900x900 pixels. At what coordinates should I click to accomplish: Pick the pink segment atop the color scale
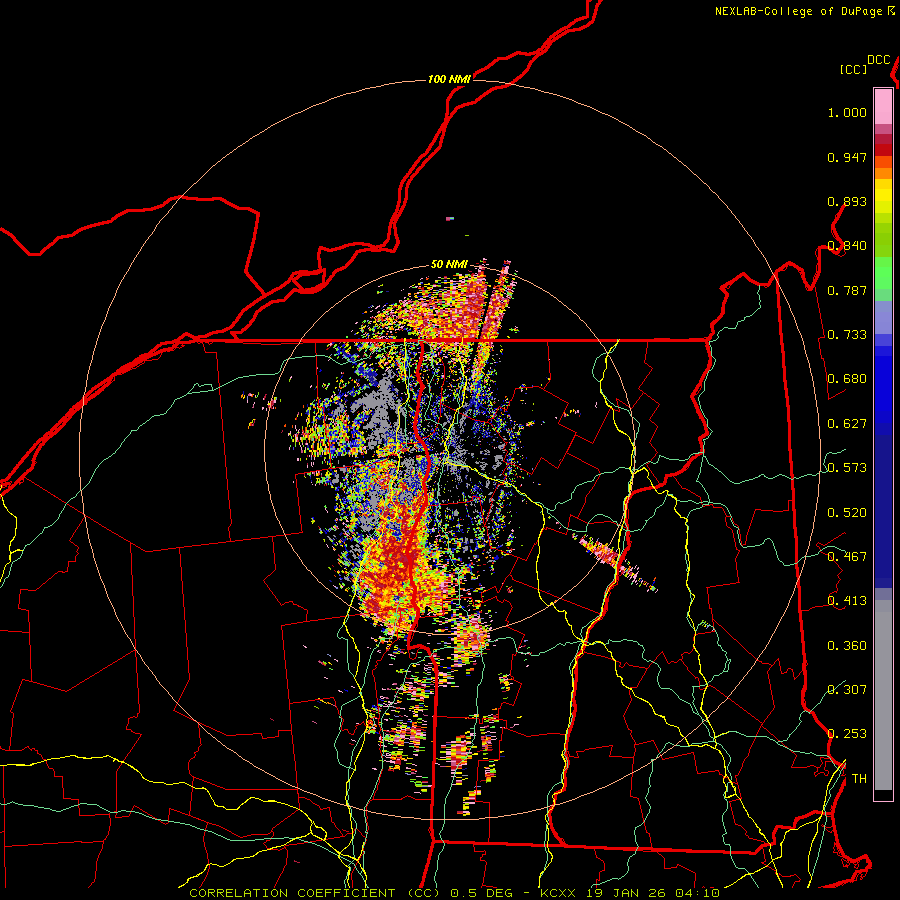883,107
